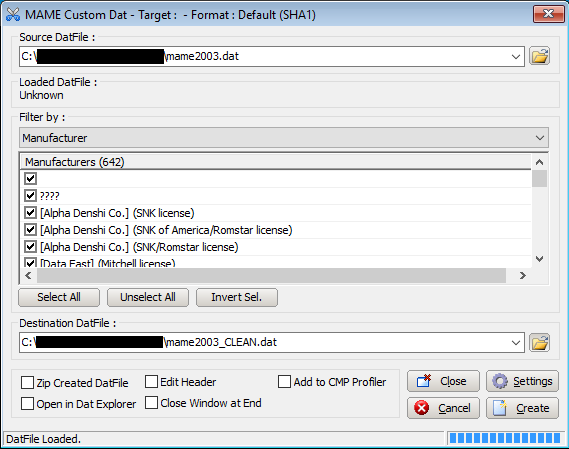This screenshot has height=449, width=569.
Task: Open Settings with the gear button
Action: (522, 381)
